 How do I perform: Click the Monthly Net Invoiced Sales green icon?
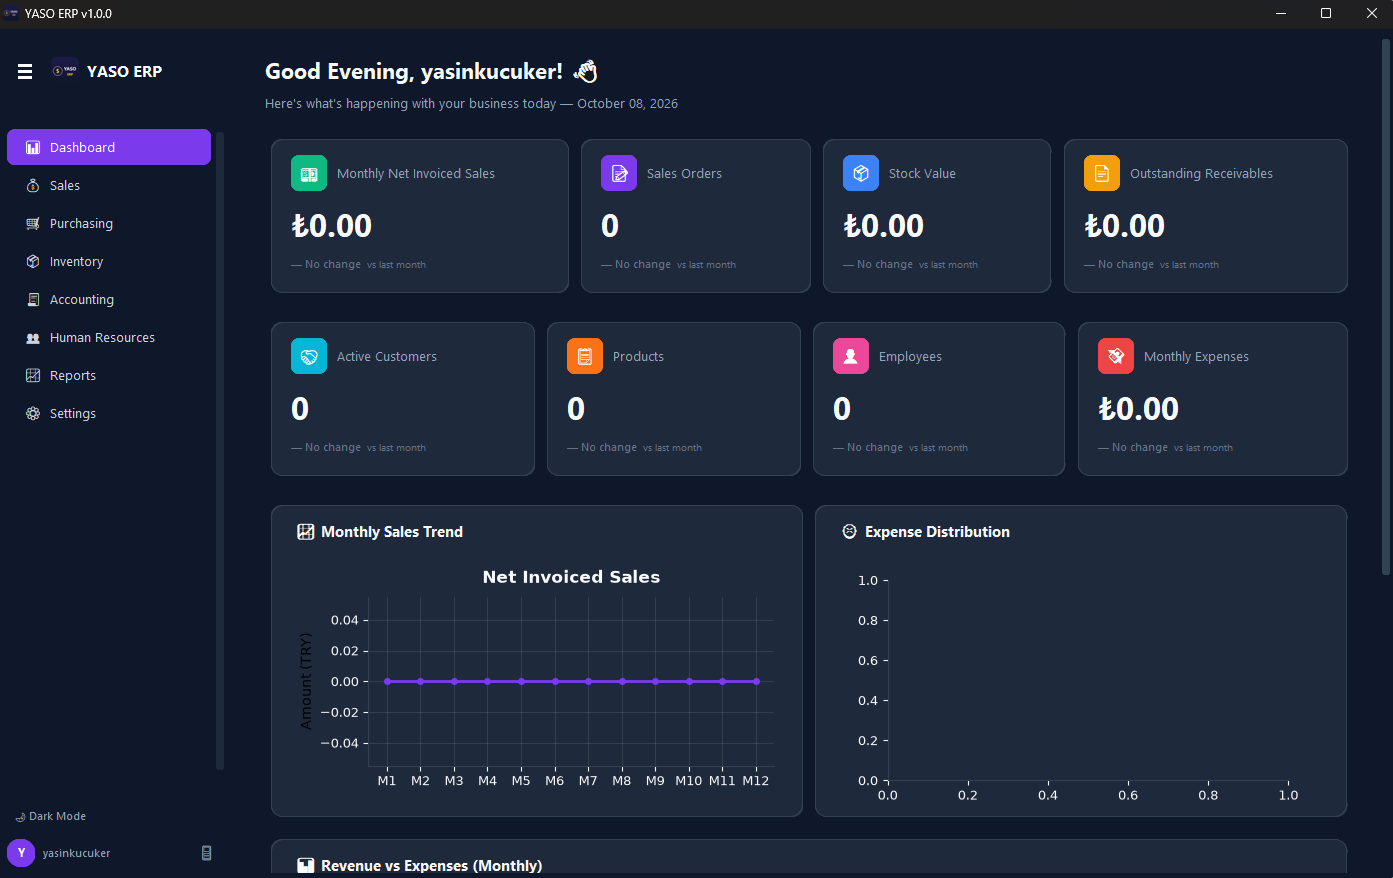pos(309,173)
